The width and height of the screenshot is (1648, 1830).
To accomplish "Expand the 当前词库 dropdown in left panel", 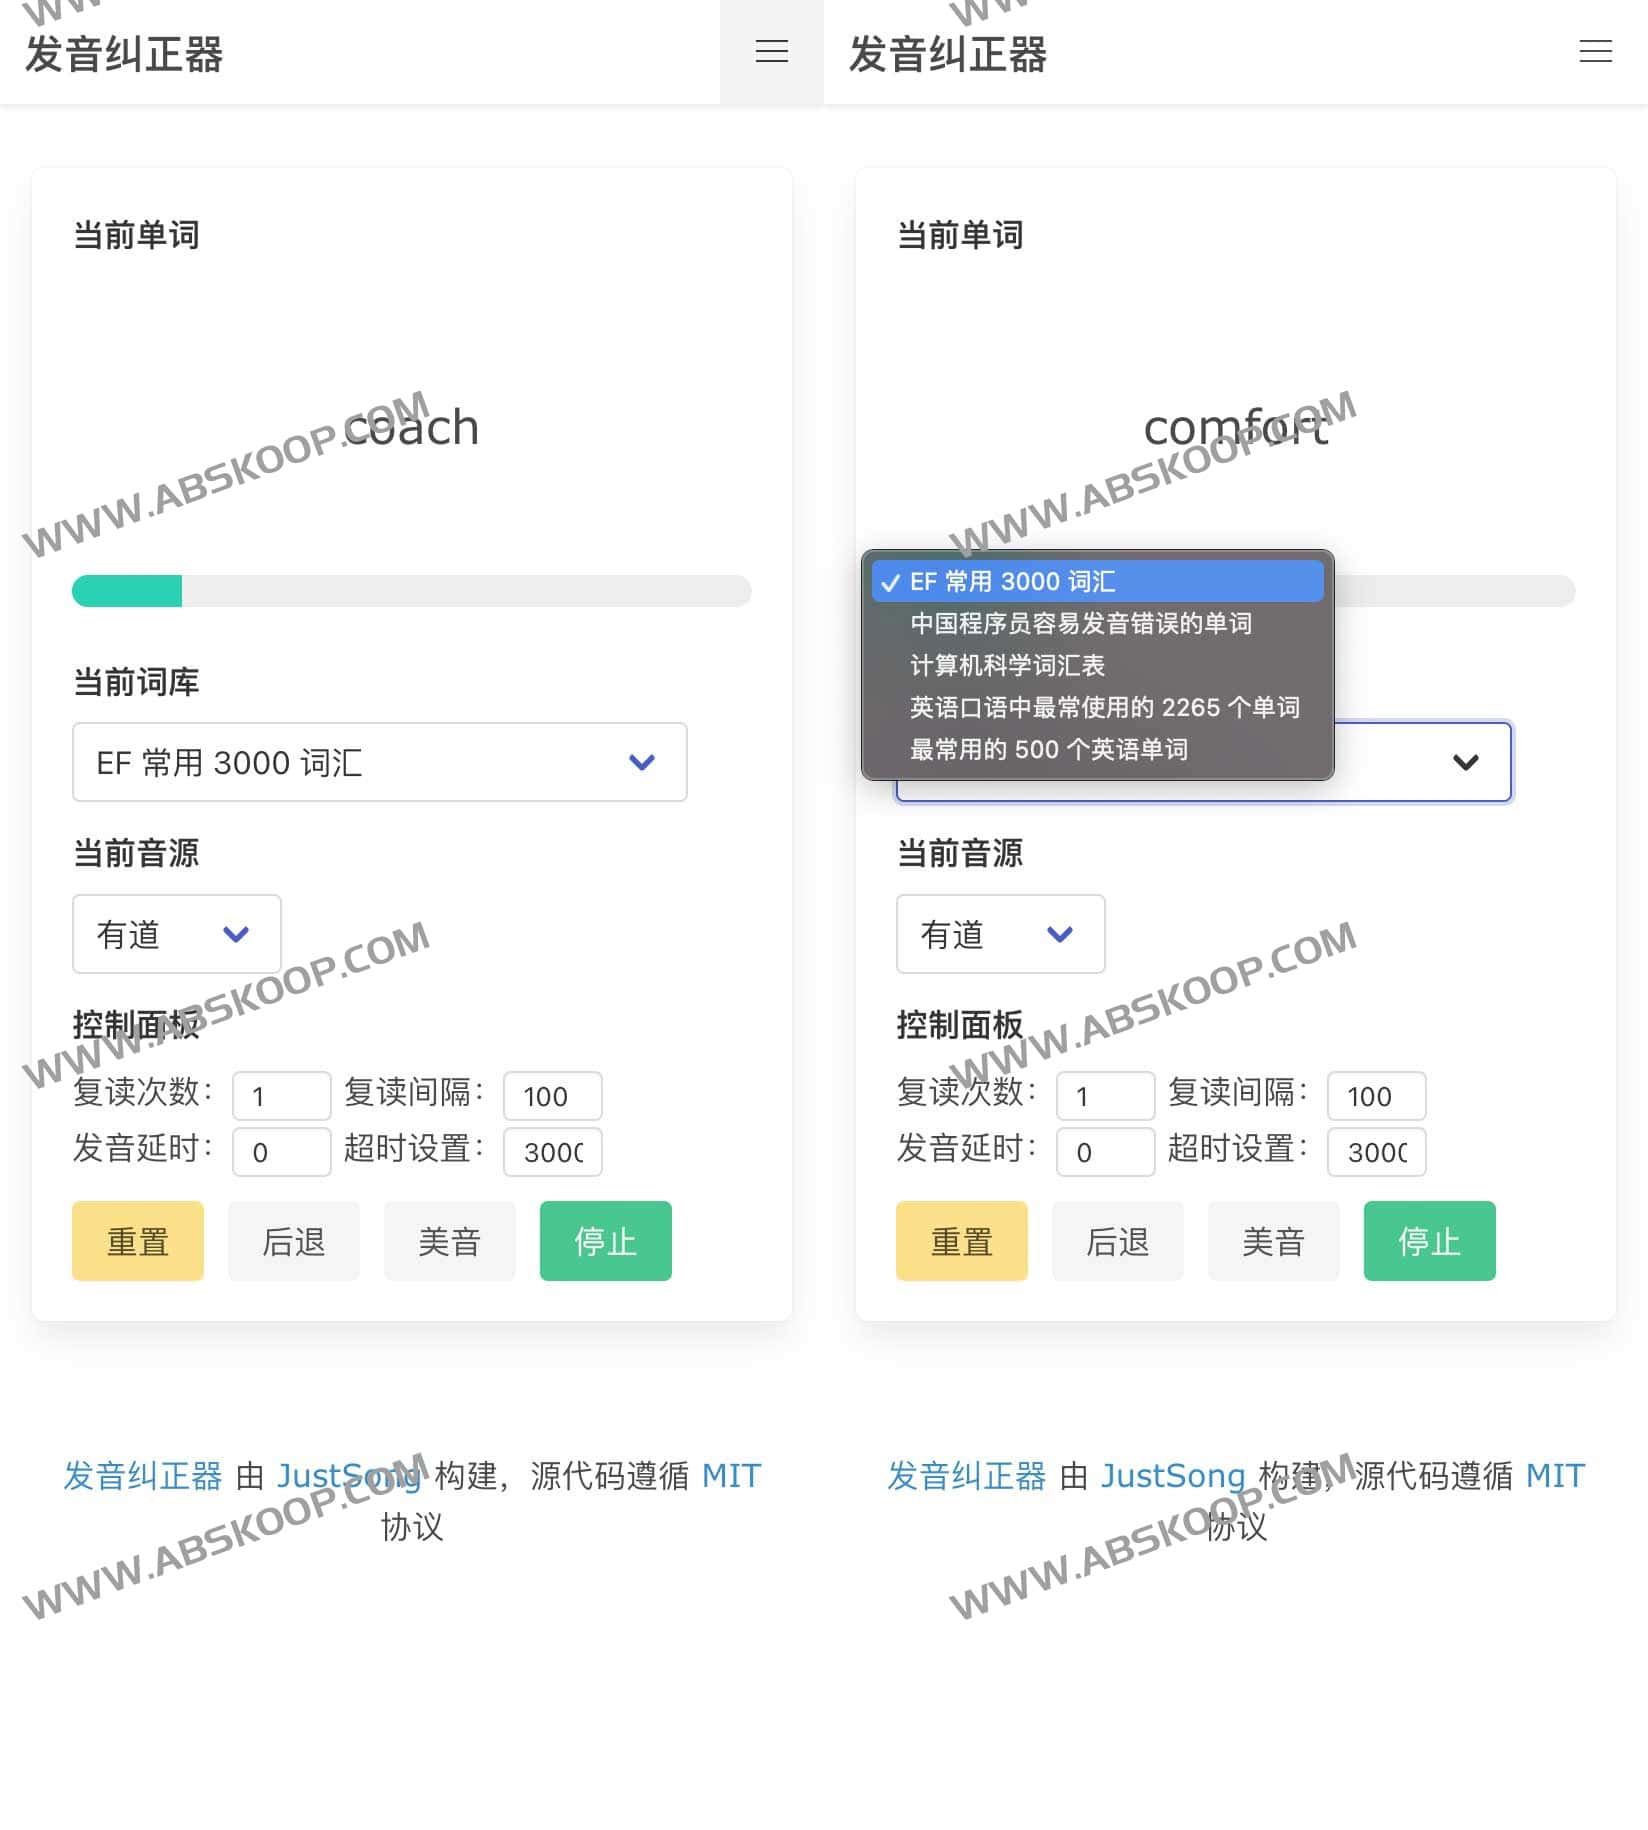I will [379, 763].
